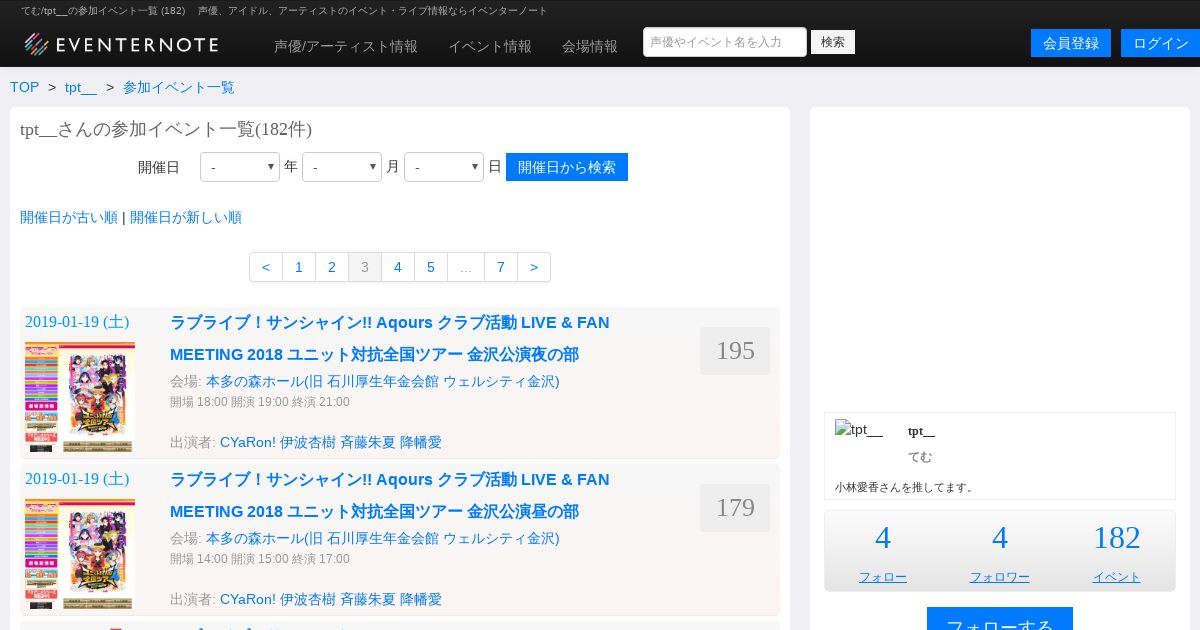
Task: Open venue 本多の森ホール for 夜の部 event
Action: [383, 381]
